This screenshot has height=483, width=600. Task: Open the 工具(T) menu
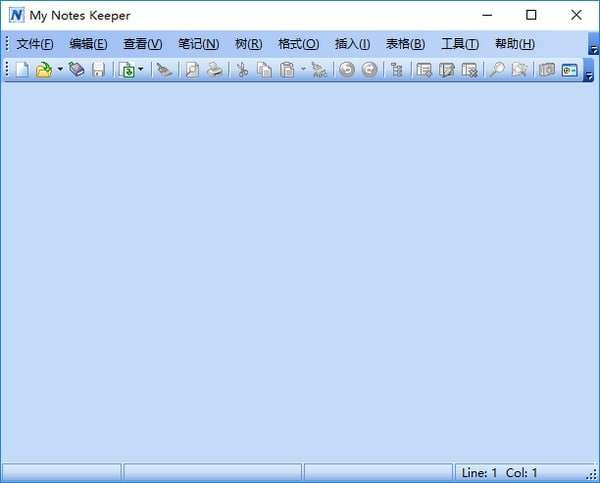click(x=460, y=44)
